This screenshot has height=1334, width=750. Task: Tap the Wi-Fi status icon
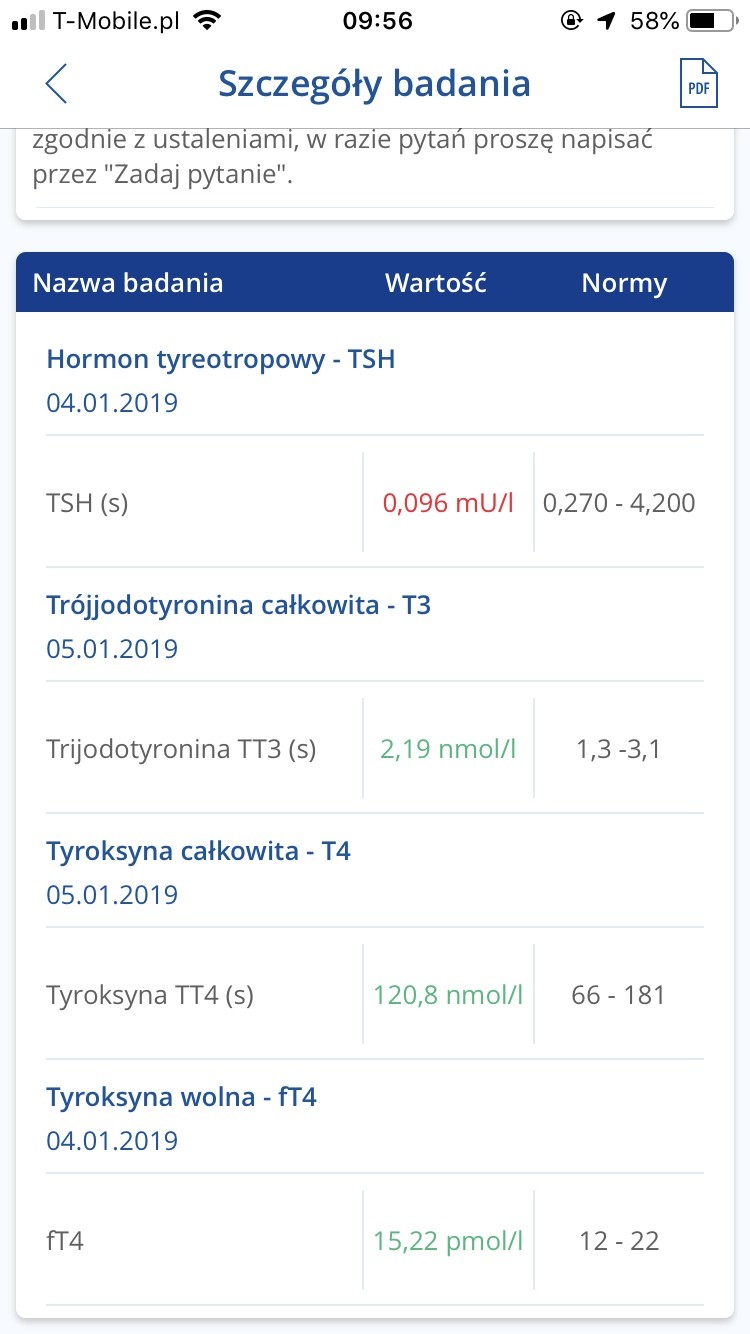click(x=208, y=21)
